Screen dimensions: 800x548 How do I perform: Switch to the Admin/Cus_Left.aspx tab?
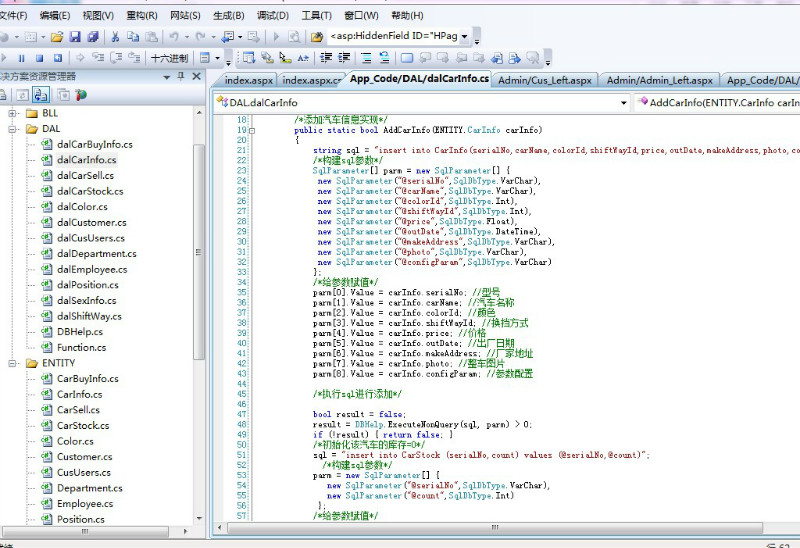pos(545,80)
